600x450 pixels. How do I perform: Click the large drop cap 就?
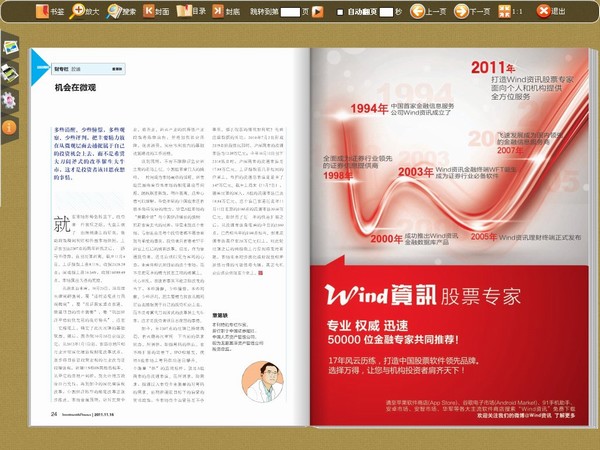point(62,224)
